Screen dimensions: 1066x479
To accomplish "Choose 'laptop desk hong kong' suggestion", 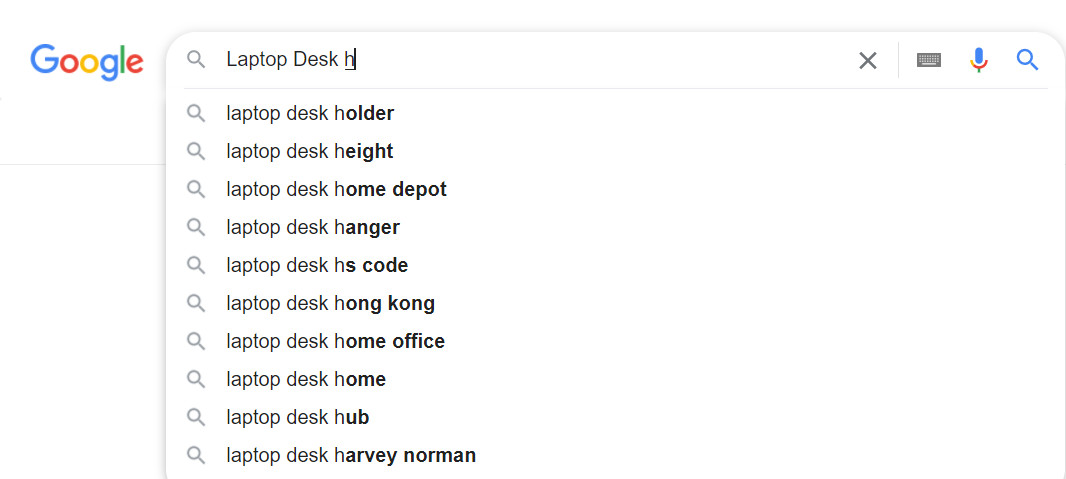I will click(x=330, y=304).
